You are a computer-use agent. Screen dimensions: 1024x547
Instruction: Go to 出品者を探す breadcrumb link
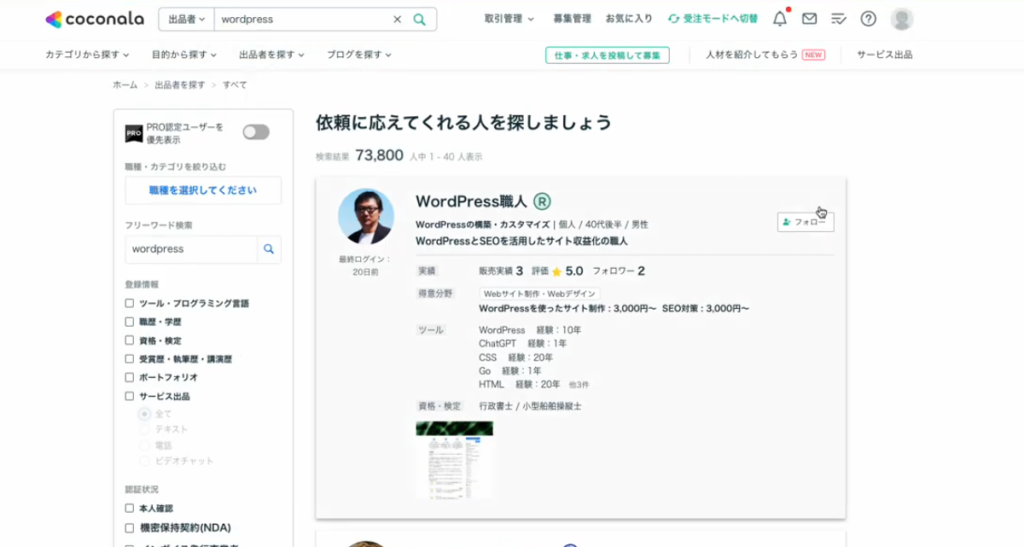(x=180, y=85)
